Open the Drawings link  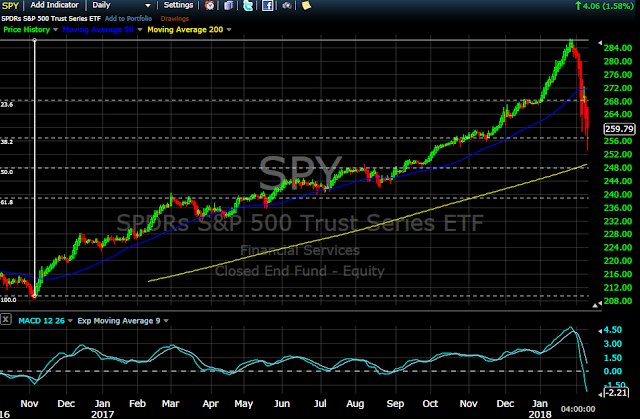click(175, 19)
